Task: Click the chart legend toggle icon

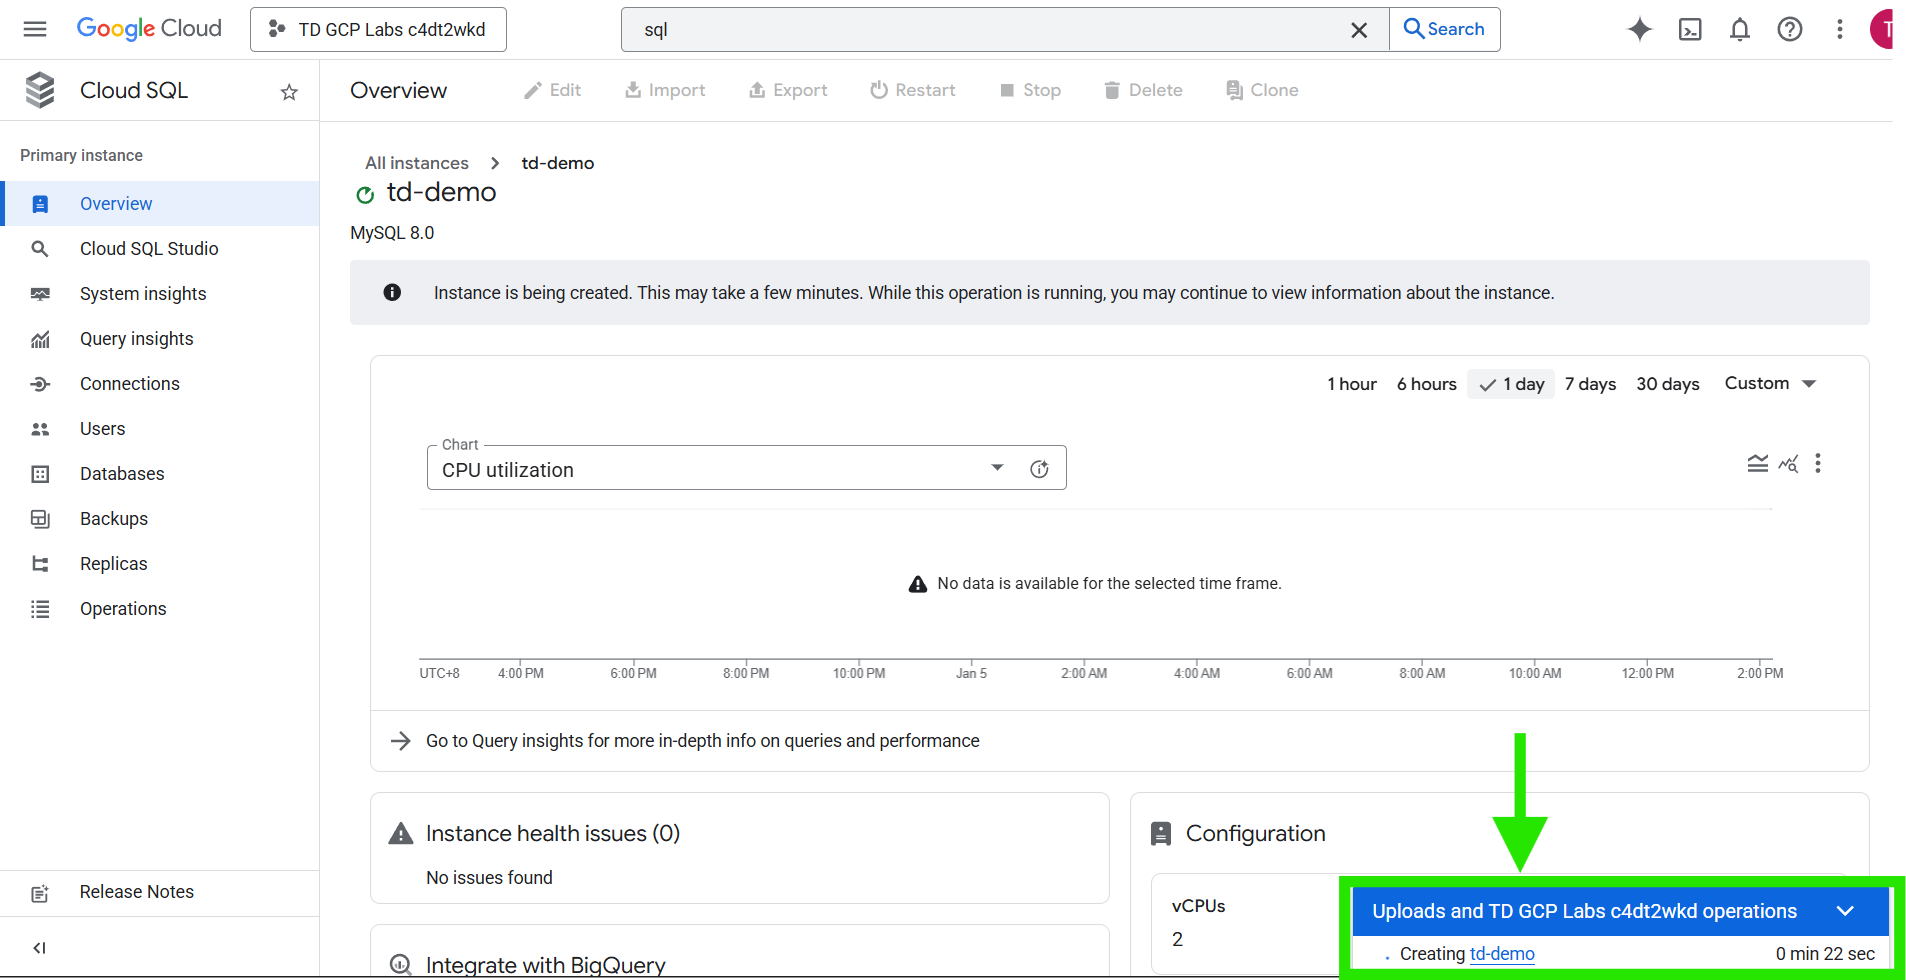Action: [x=1757, y=463]
